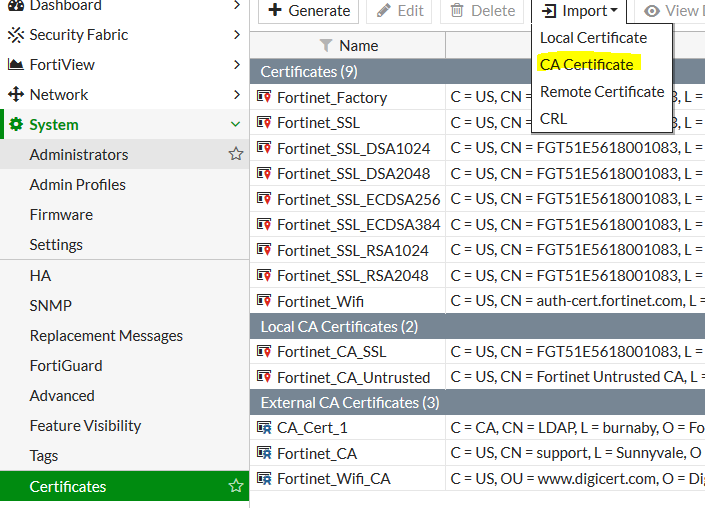Click filter icon in Name column header
Screen dimensions: 705x508
pyautogui.click(x=326, y=45)
